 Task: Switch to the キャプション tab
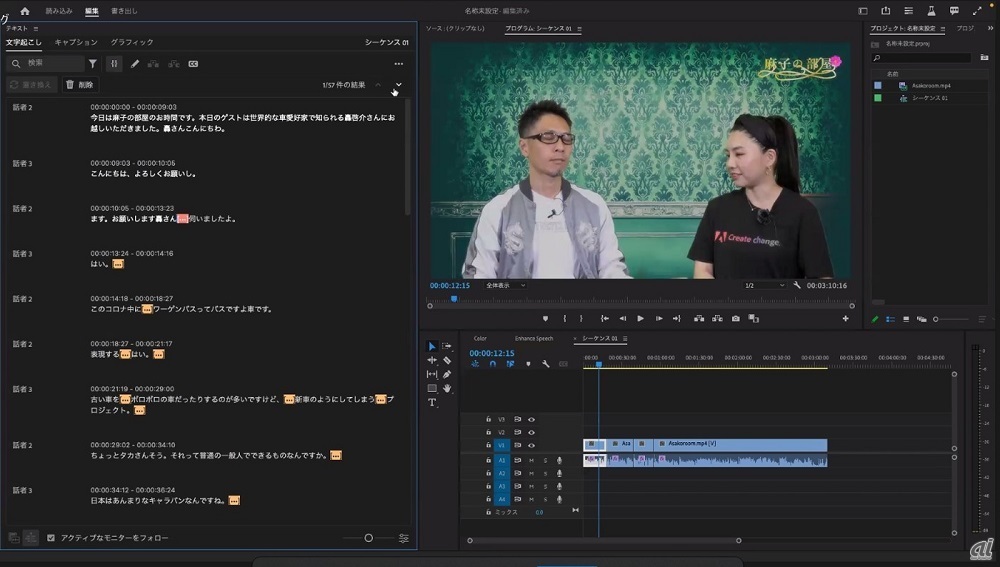(x=76, y=42)
